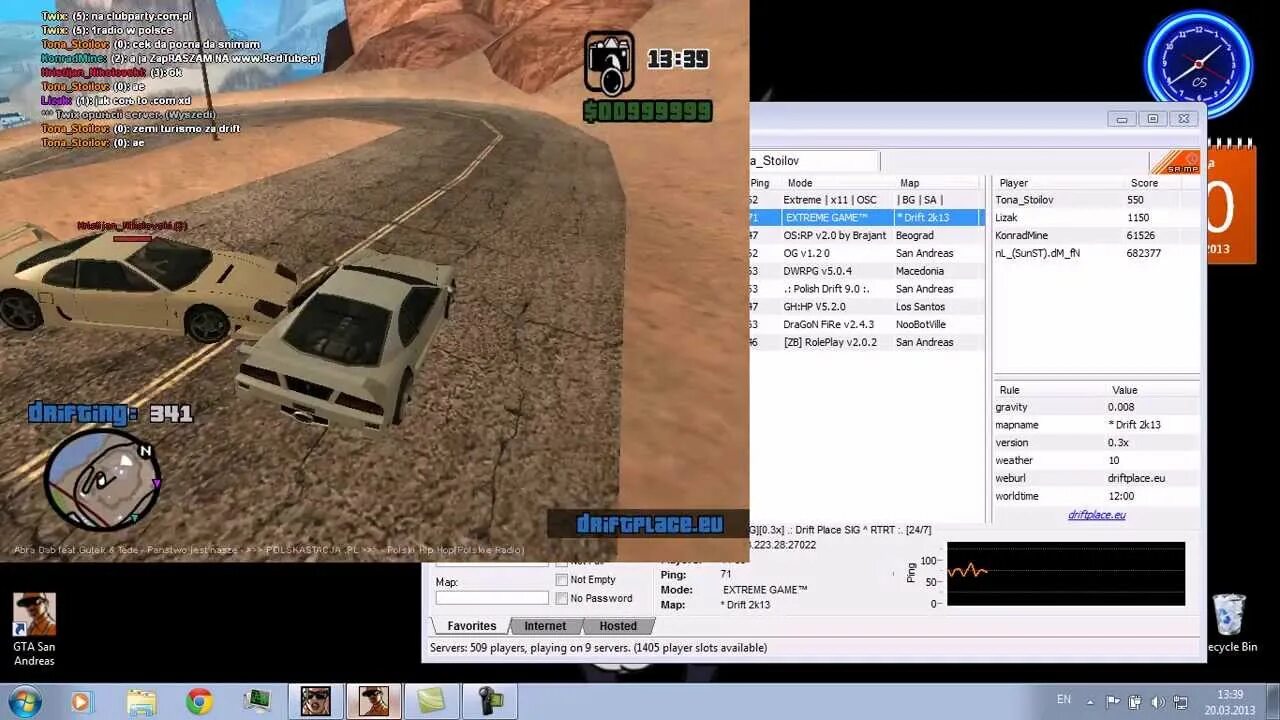This screenshot has height=720, width=1280.
Task: Switch to the Internet tab
Action: 545,626
